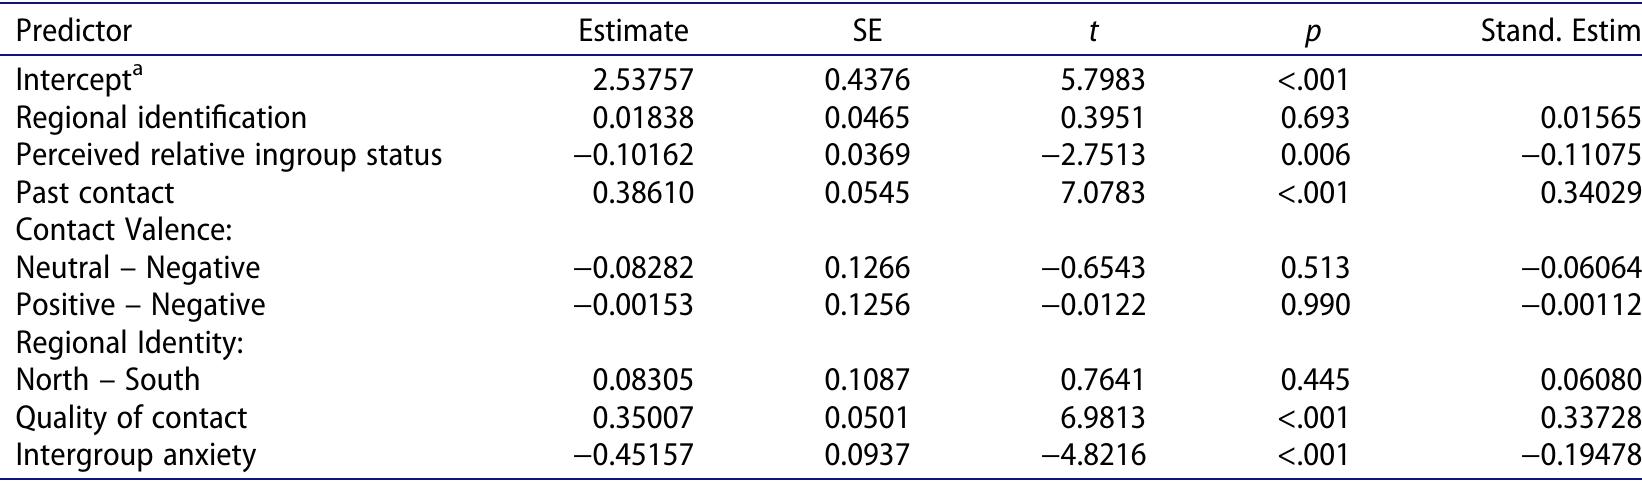This screenshot has height=482, width=1642.
Task: Select the Neutral – Negative row label
Action: click(x=138, y=268)
